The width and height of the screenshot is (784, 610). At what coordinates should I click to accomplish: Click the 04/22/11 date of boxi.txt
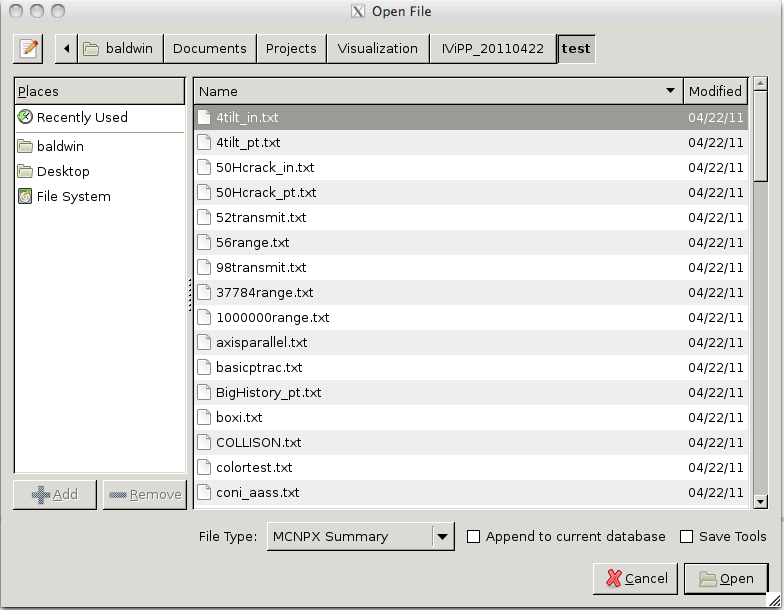(x=716, y=418)
